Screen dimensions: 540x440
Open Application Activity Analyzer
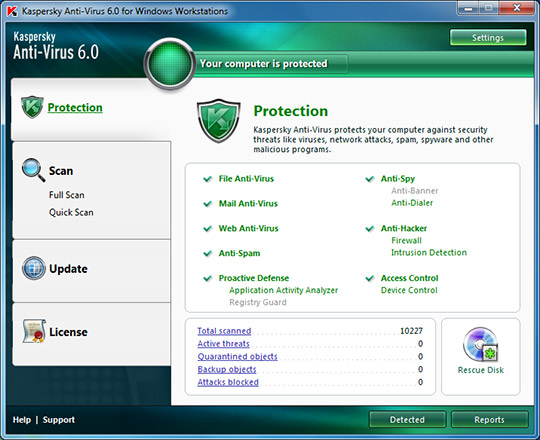click(x=283, y=290)
